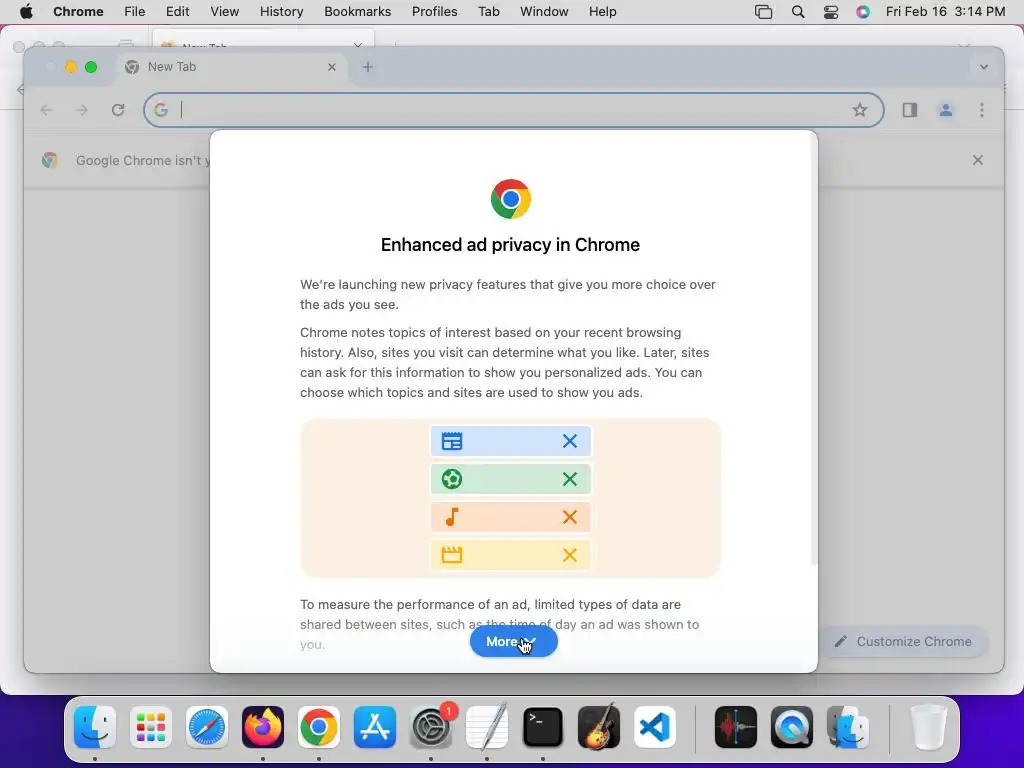Open the Help menu
The width and height of the screenshot is (1024, 768).
pos(602,12)
